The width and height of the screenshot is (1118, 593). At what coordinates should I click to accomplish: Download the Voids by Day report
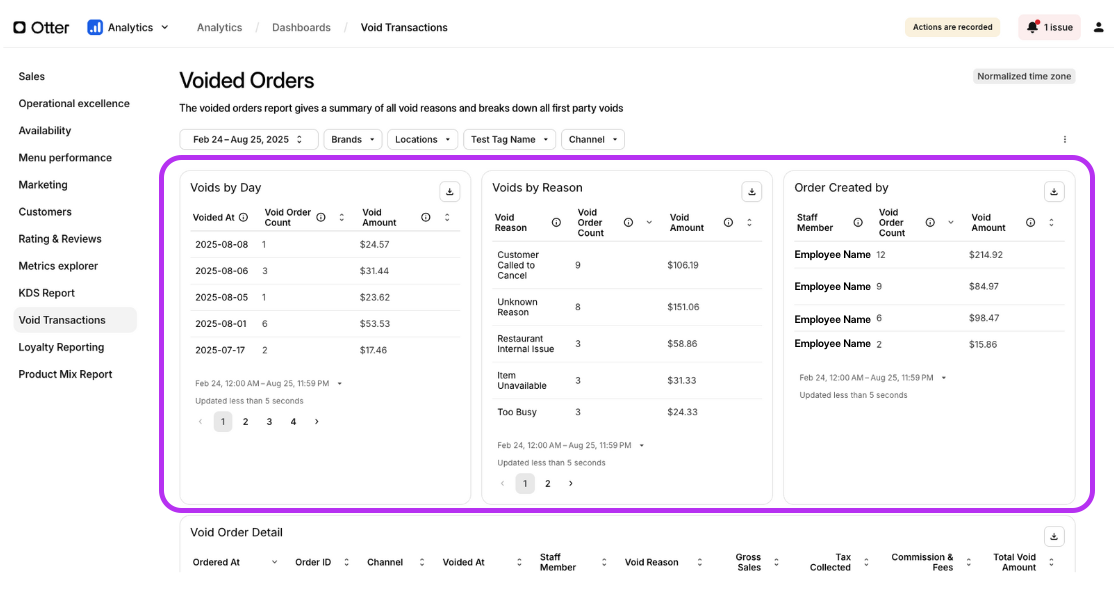(x=450, y=191)
